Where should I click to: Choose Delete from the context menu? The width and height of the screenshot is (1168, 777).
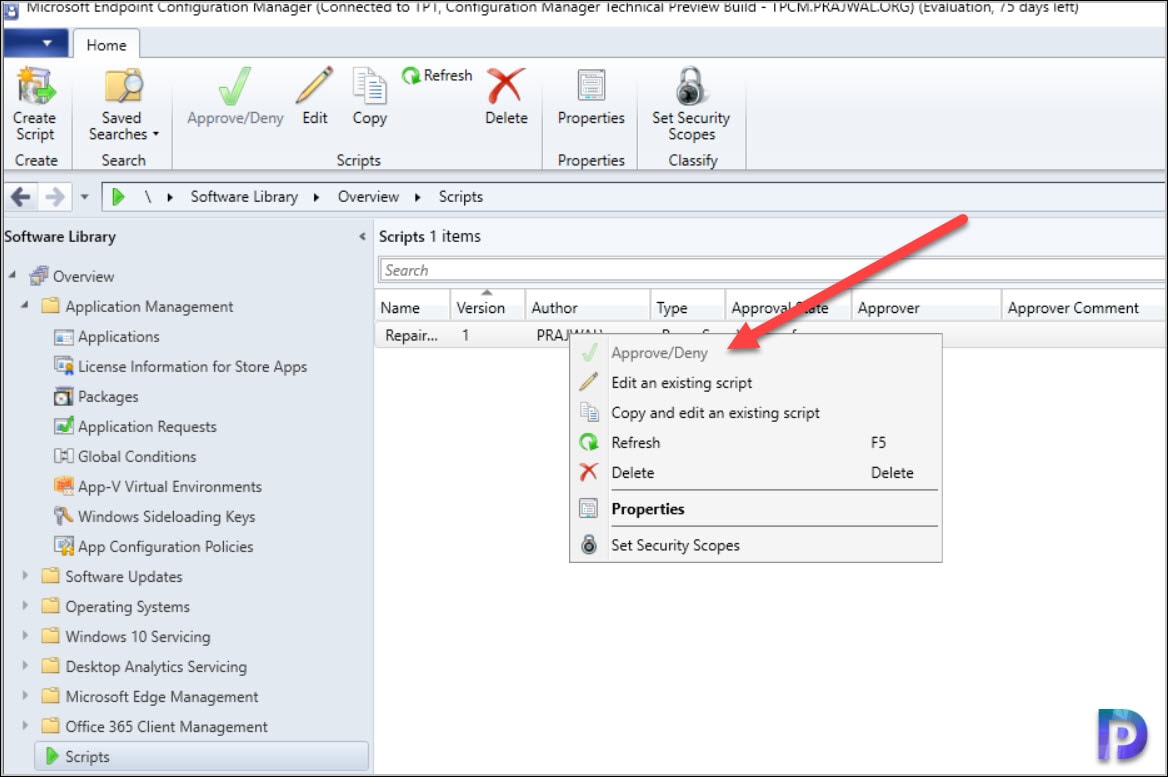click(x=755, y=472)
